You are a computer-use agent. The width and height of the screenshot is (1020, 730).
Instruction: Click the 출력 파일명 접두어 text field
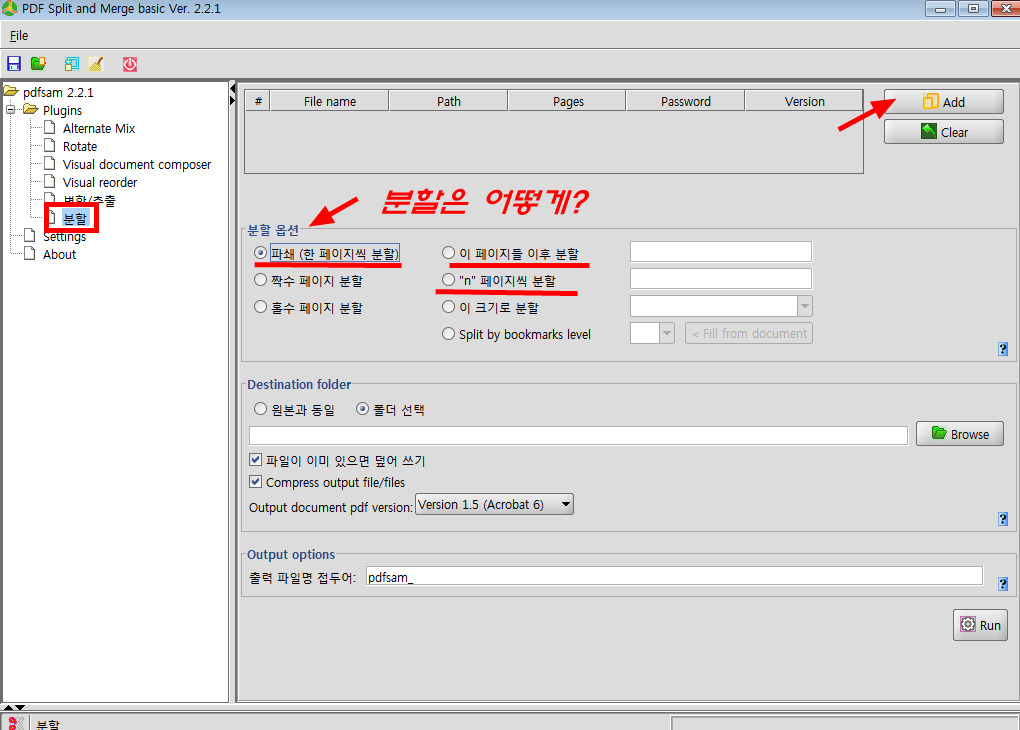pos(673,576)
